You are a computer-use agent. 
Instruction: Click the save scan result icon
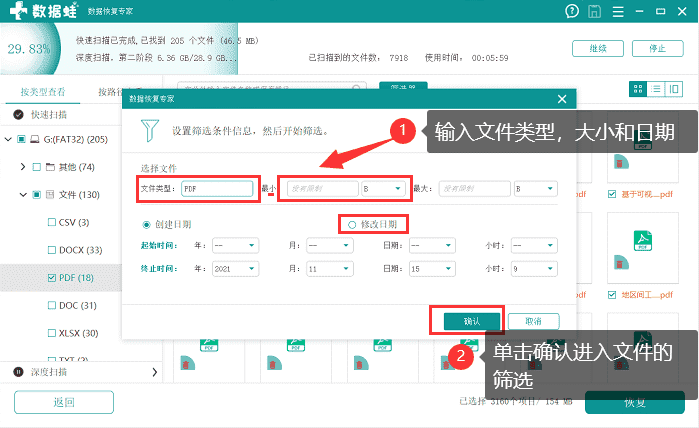click(x=594, y=11)
